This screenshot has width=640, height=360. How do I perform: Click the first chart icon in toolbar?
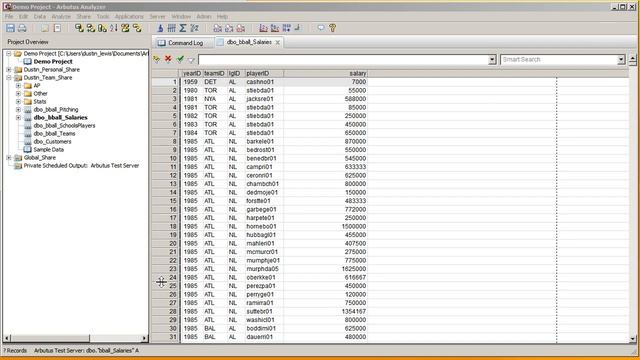click(x=264, y=28)
